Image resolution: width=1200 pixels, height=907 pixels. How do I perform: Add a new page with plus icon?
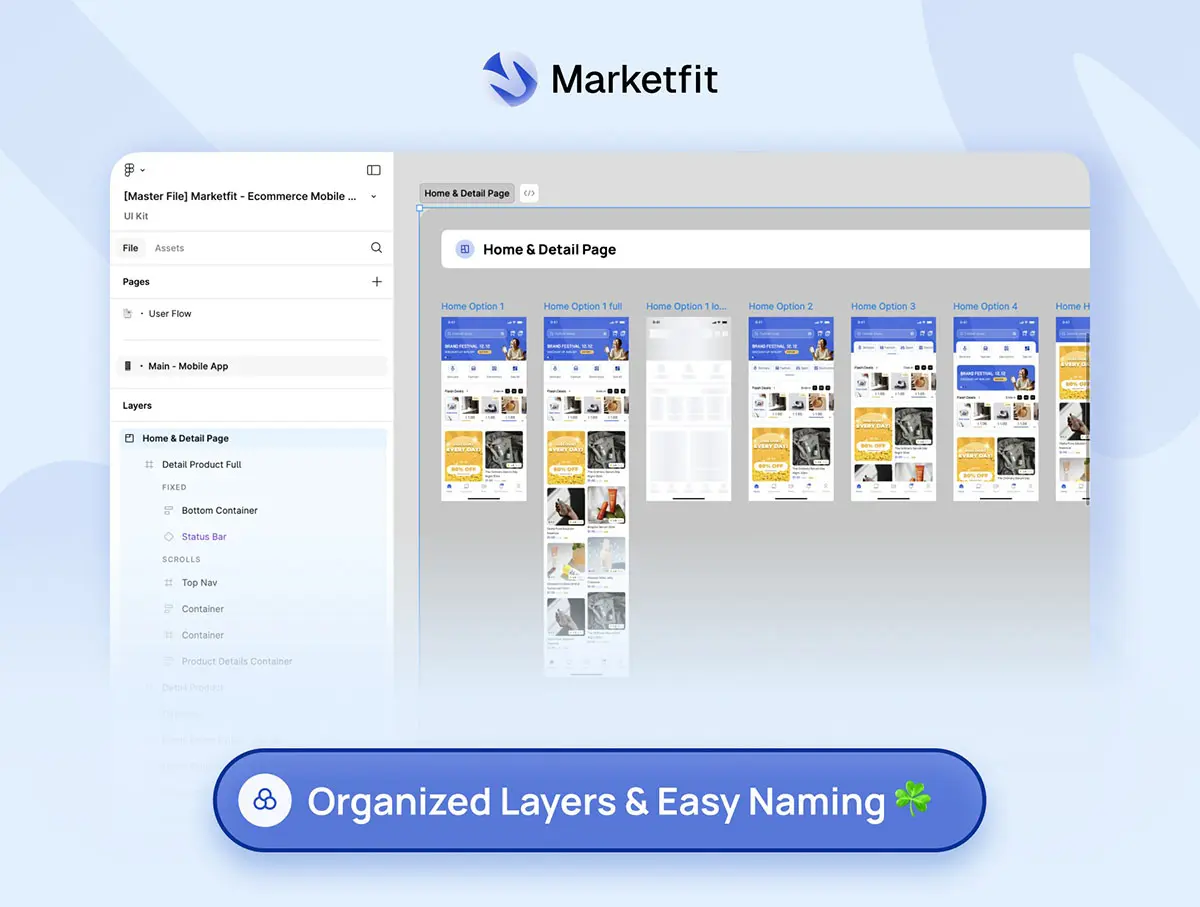point(377,282)
